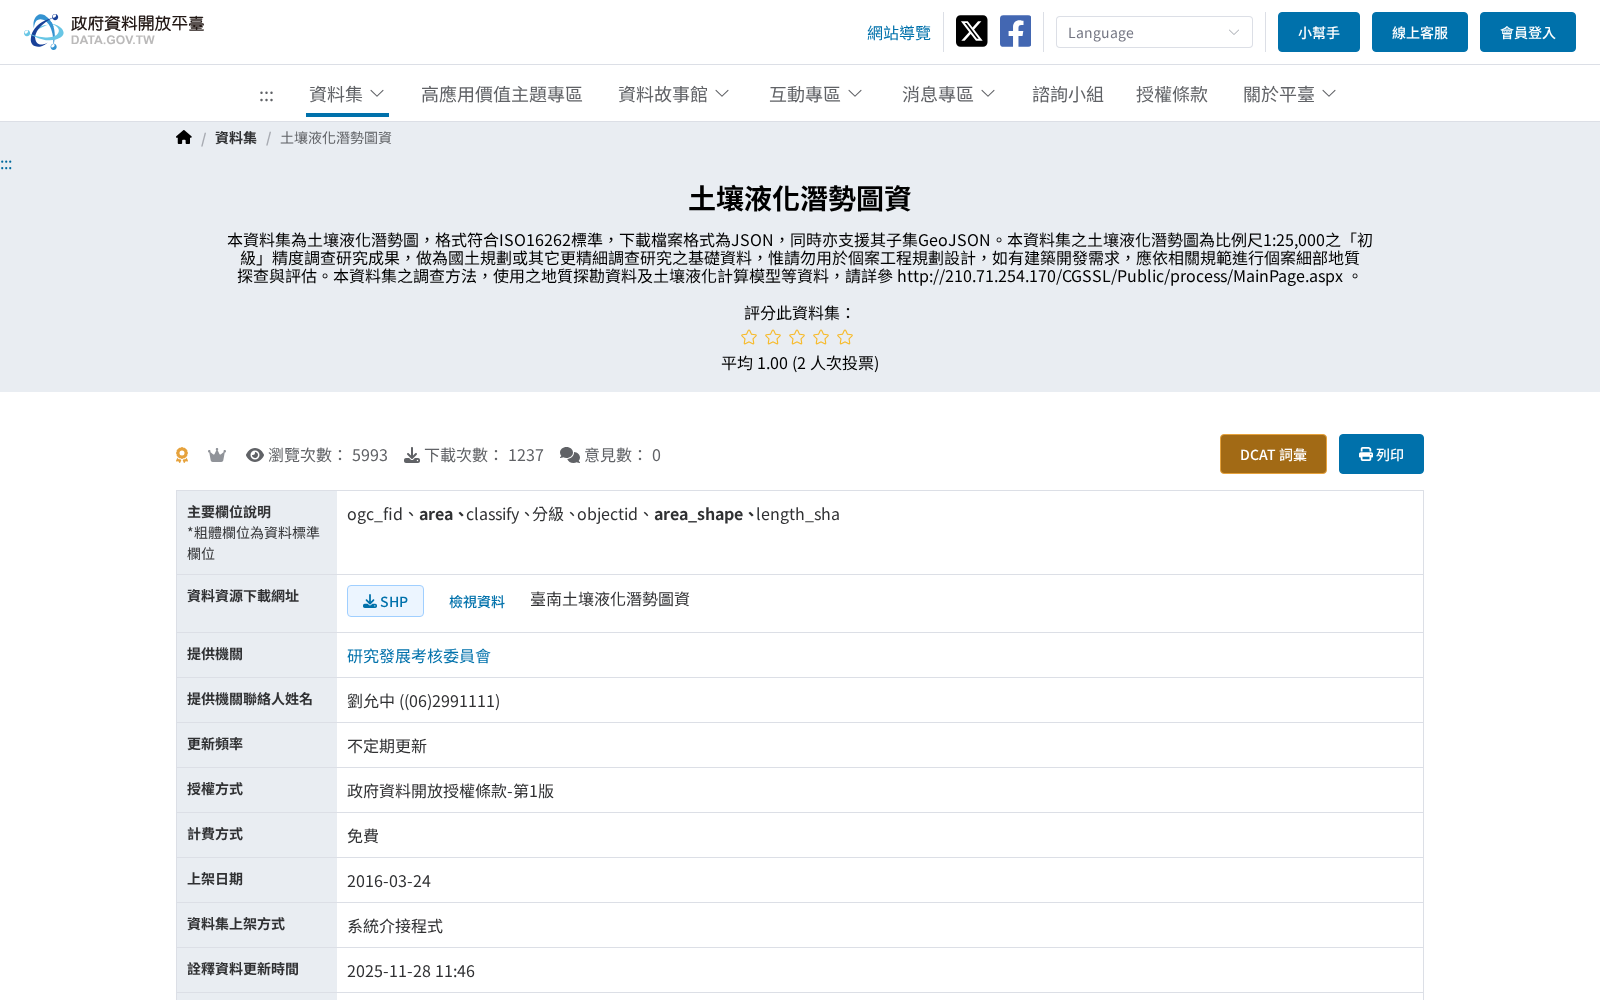The height and width of the screenshot is (1000, 1600).
Task: Click the 政府資料開放授權條款-第1版 value
Action: (x=450, y=791)
